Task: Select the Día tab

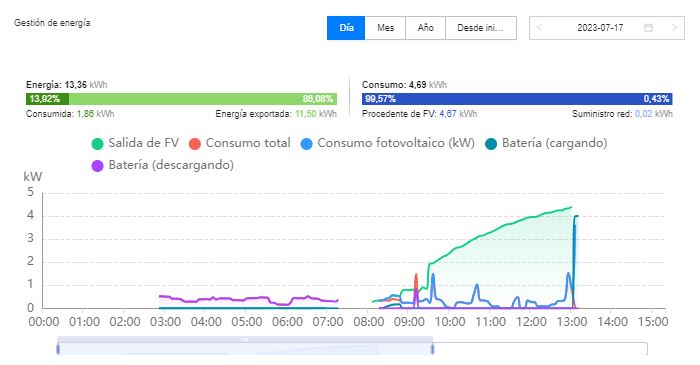Action: point(346,28)
